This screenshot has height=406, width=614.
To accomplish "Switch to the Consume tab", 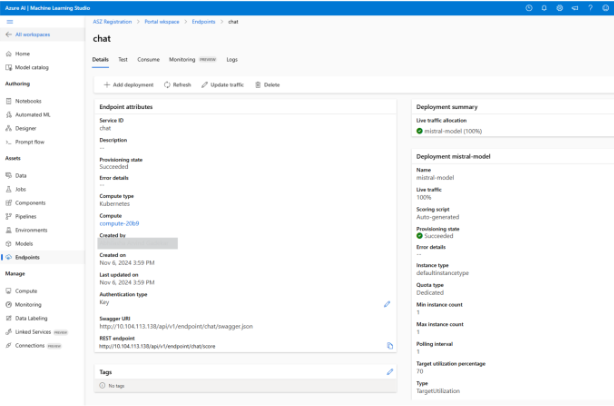I will pos(148,60).
